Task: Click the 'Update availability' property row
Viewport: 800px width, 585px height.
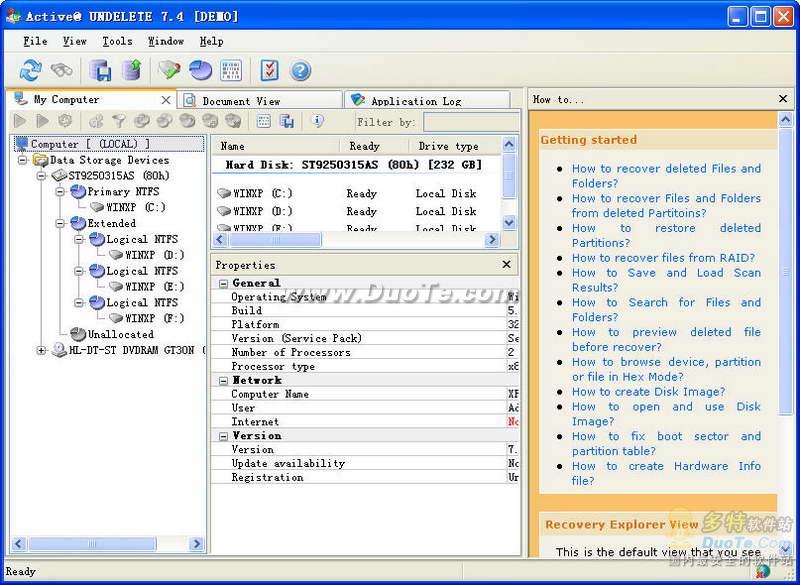Action: (x=365, y=464)
